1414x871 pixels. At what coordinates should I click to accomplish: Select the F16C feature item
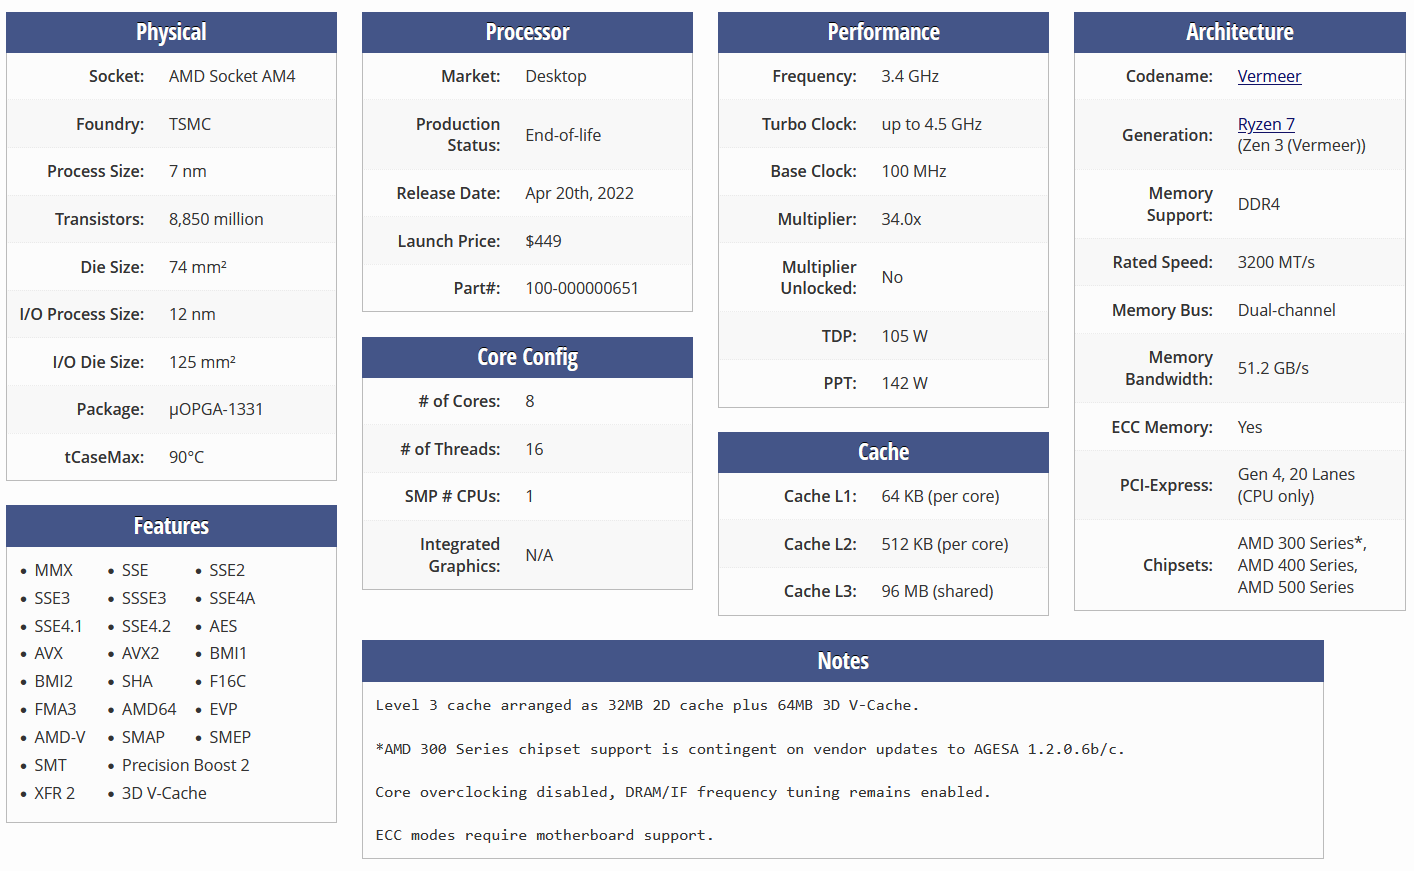pyautogui.click(x=228, y=681)
